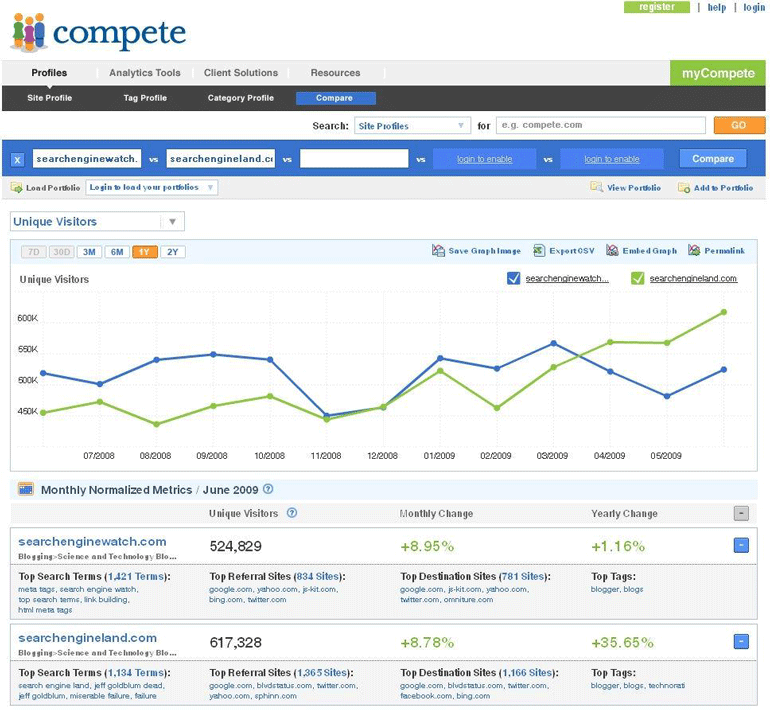Click the Permalink icon
Image resolution: width=770 pixels, height=710 pixels.
[694, 250]
